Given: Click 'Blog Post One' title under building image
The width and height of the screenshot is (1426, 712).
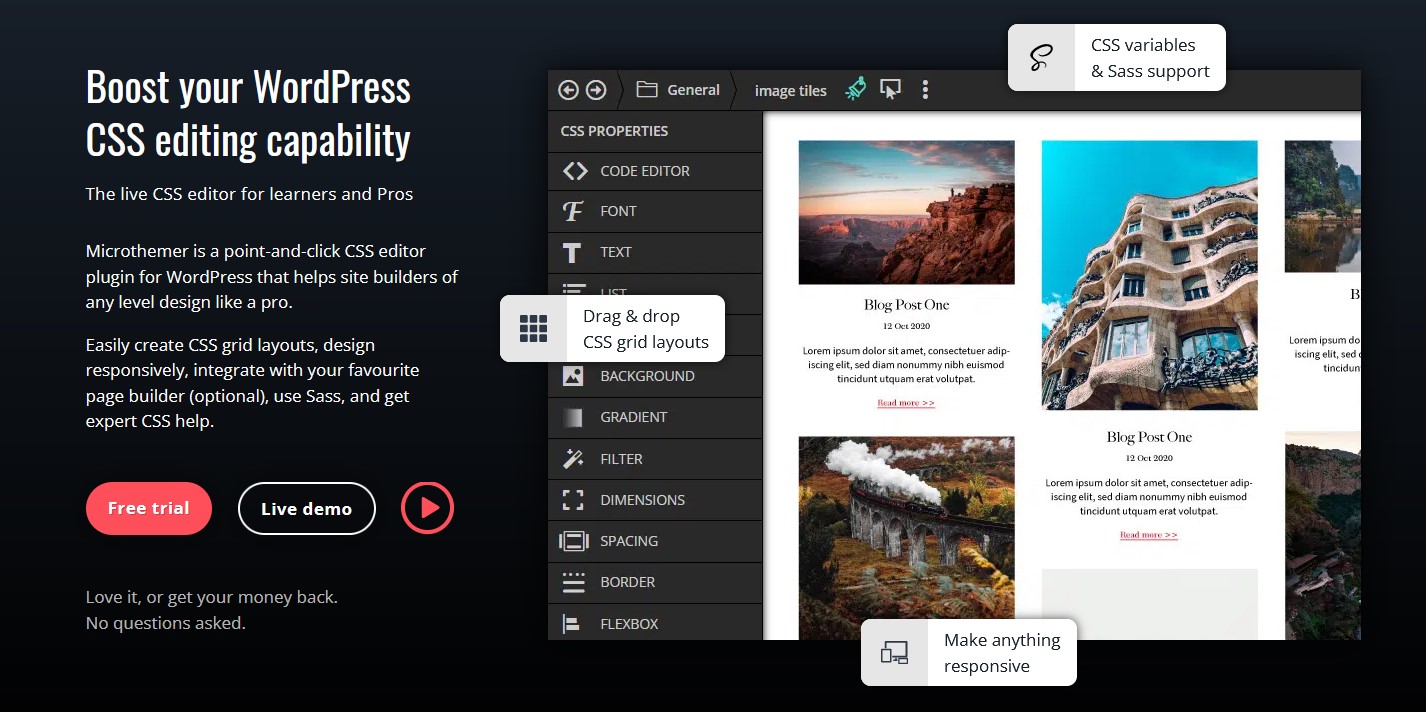Looking at the screenshot, I should pos(1149,437).
